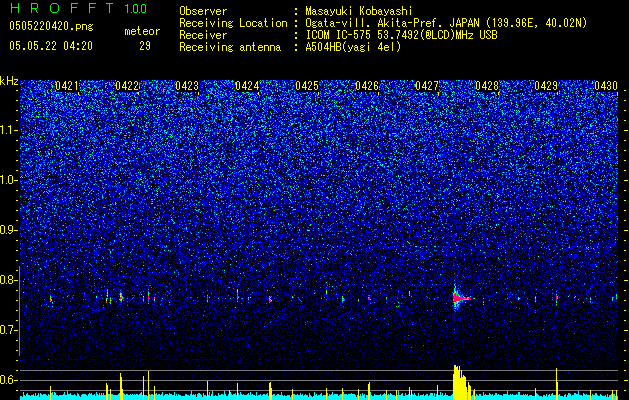Click the 'Observer' field label
Screen dimensions: 629x400
[203, 11]
